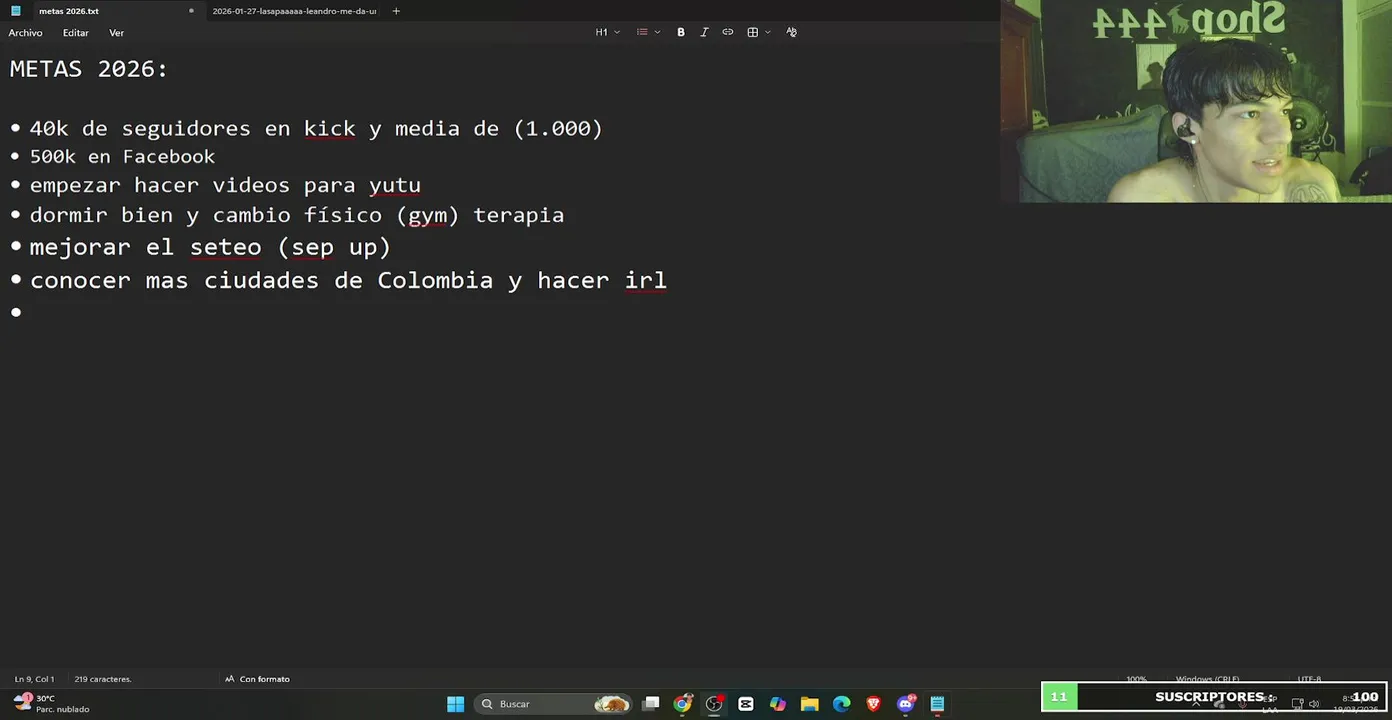Open the Archivo menu
The width and height of the screenshot is (1392, 720).
click(25, 33)
